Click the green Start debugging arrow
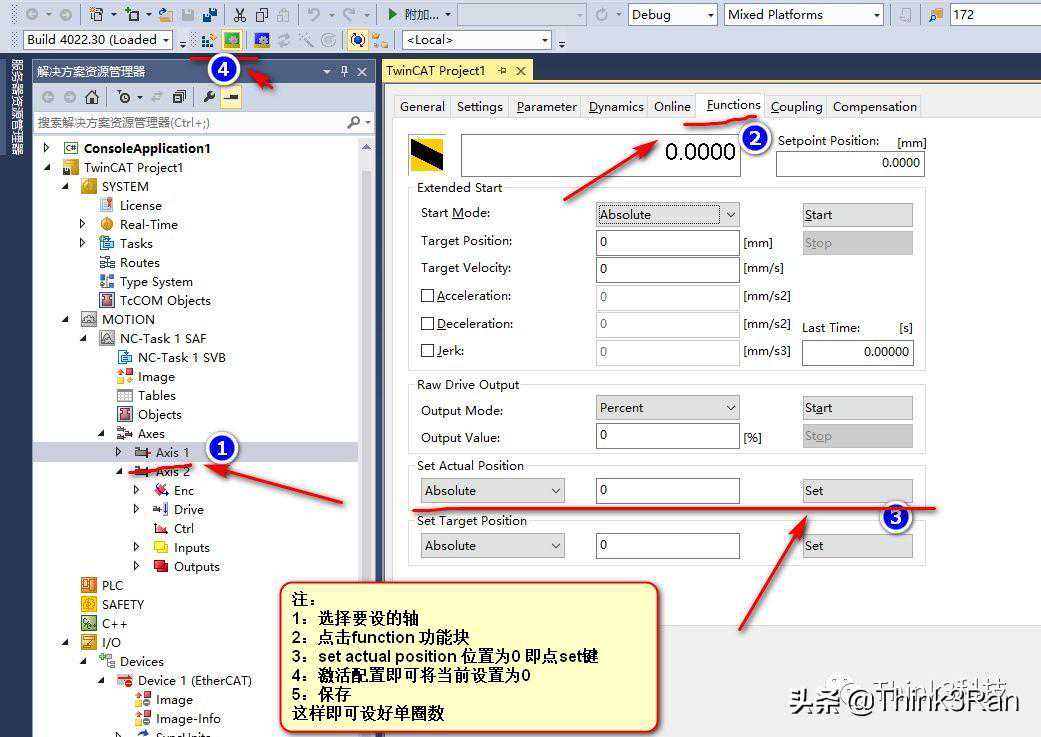The height and width of the screenshot is (737, 1041). click(x=393, y=15)
